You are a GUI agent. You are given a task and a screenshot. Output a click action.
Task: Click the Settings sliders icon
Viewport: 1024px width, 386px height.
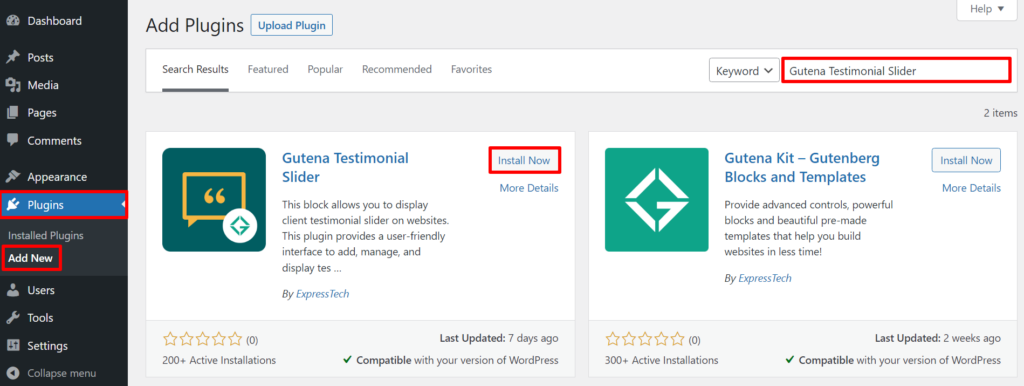[x=12, y=346]
